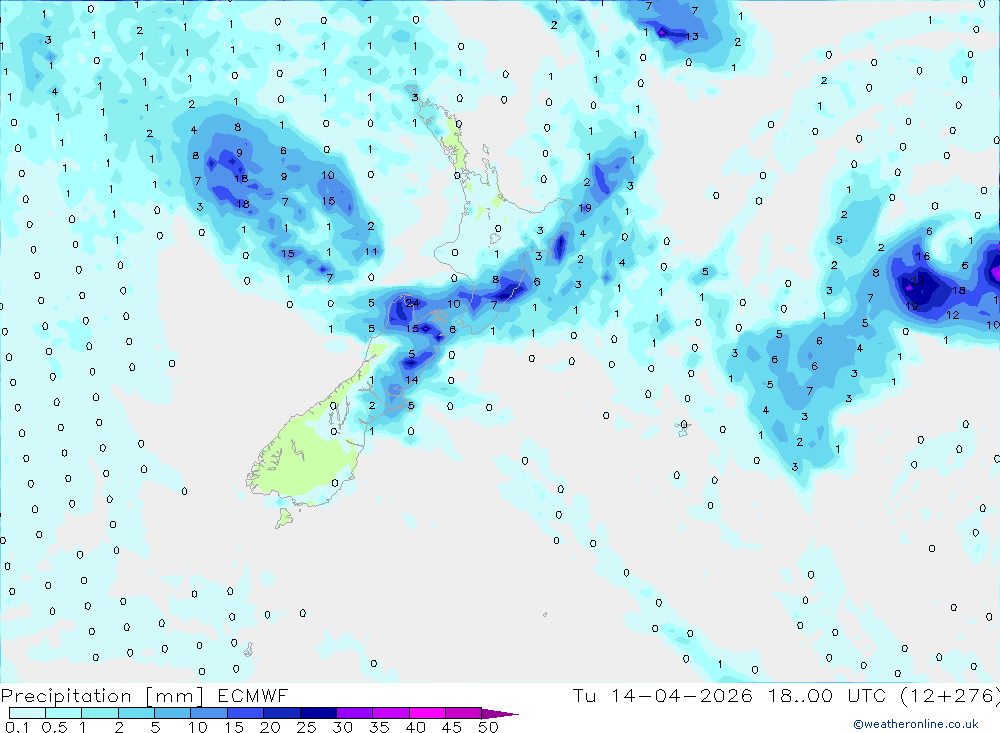Viewport: 1000px width, 733px height.
Task: Select the 5–10 mm legend swatch
Action: pos(173,713)
